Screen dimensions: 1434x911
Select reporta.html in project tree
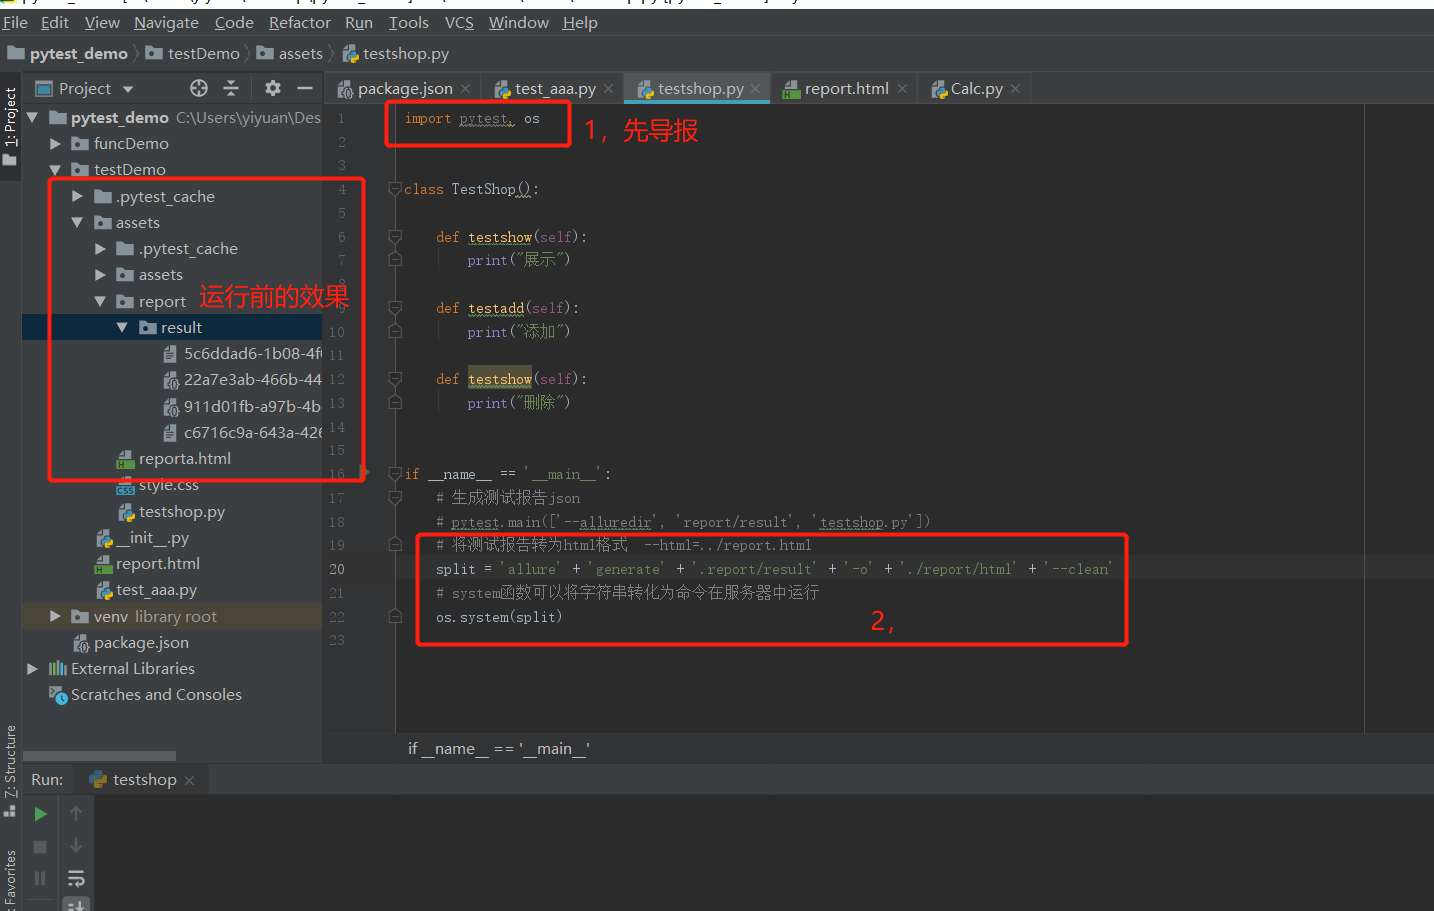click(174, 459)
